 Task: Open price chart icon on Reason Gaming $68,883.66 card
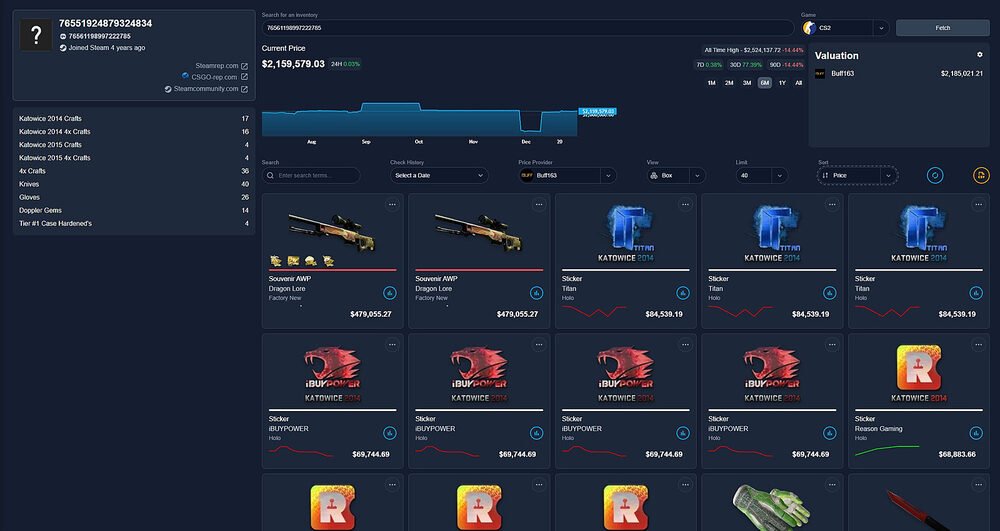(976, 433)
